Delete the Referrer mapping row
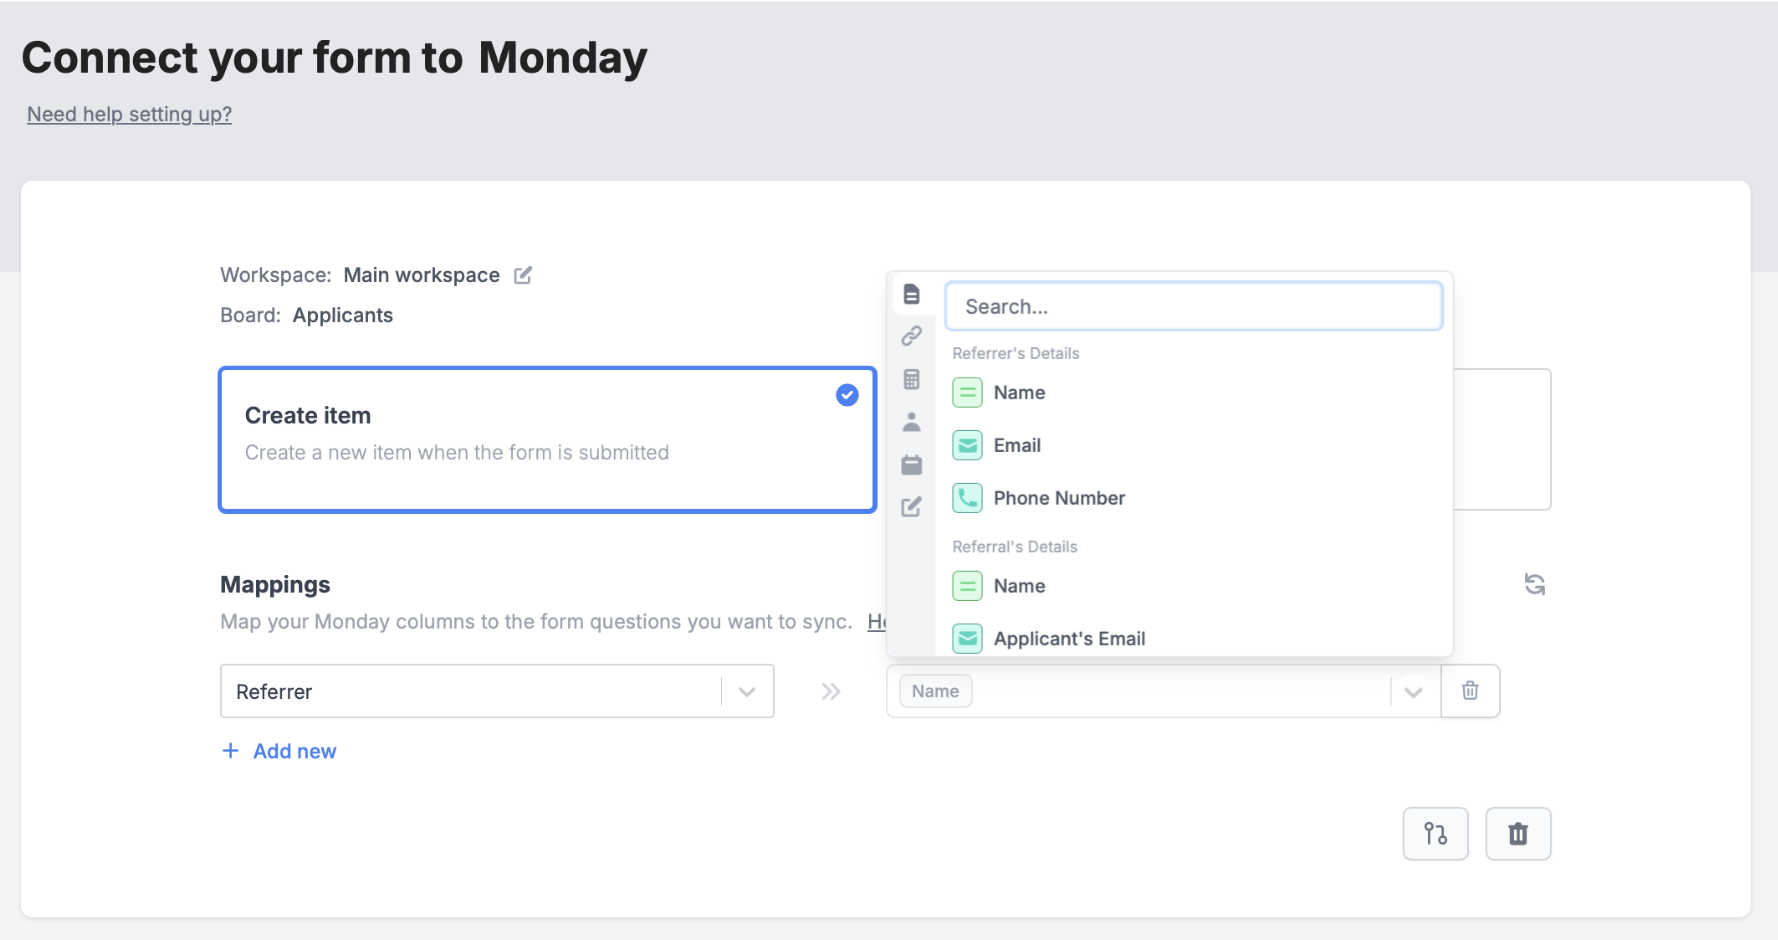Image resolution: width=1778 pixels, height=940 pixels. (1470, 691)
